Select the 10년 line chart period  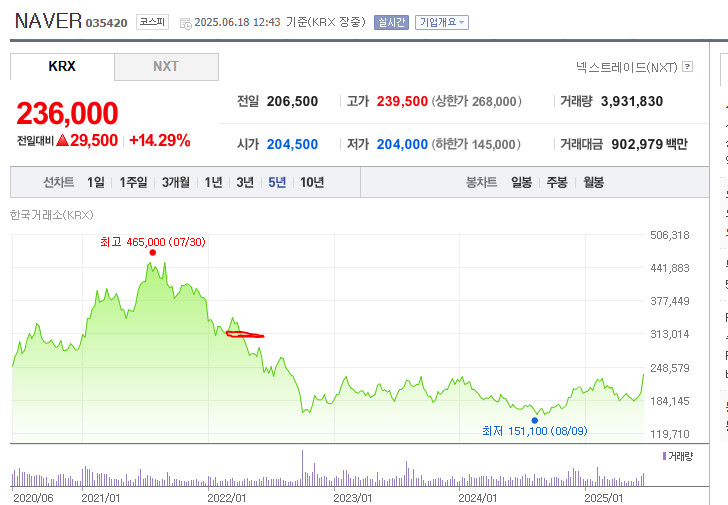pos(312,182)
